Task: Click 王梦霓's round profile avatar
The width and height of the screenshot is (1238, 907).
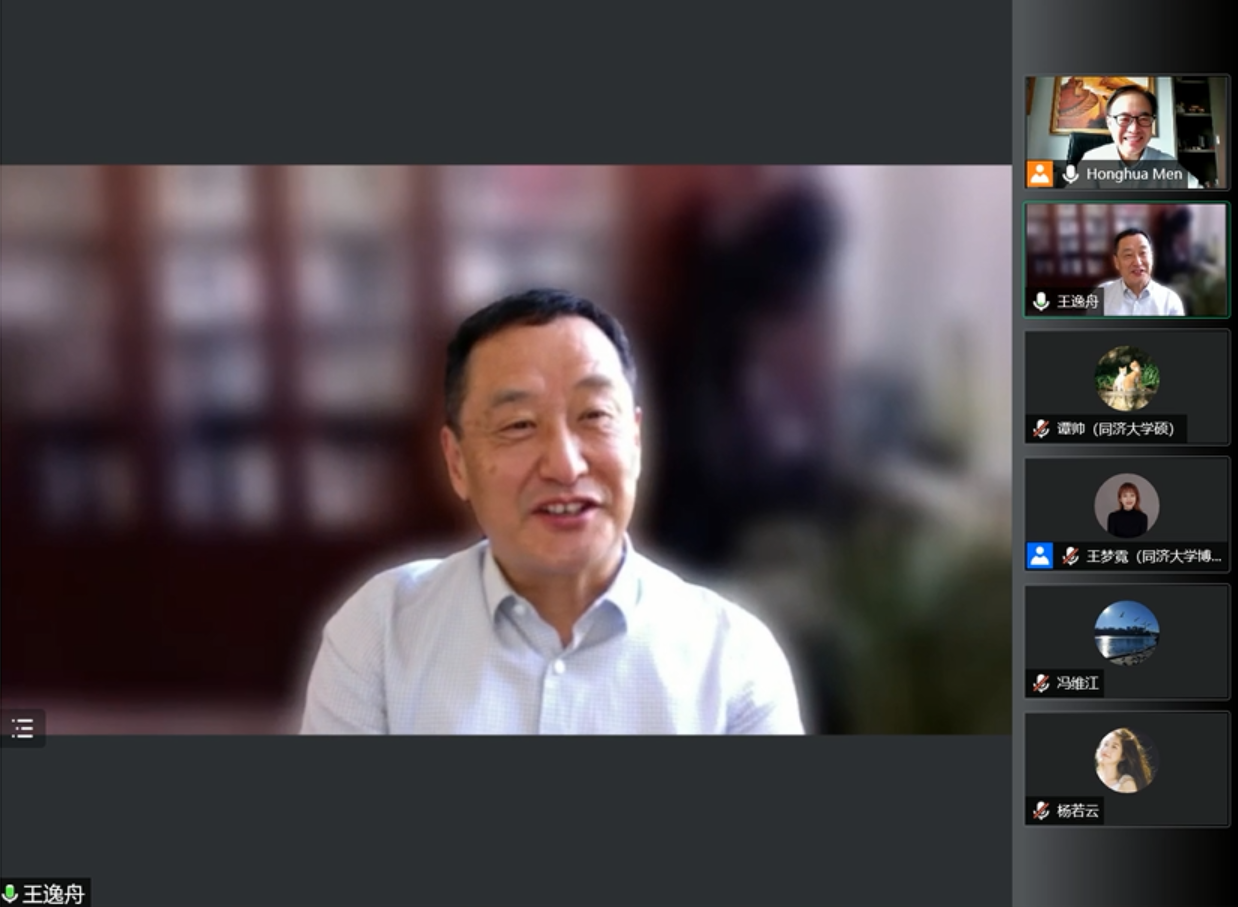Action: click(1126, 505)
